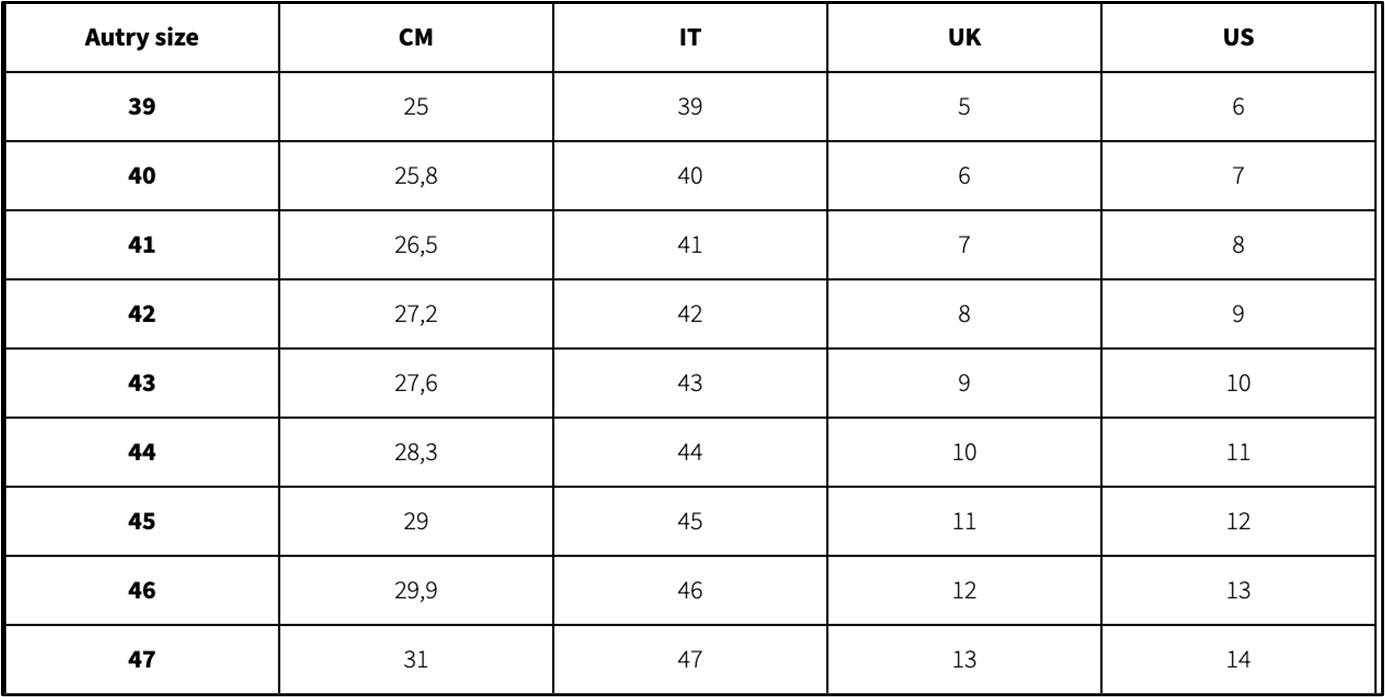Click the IT column header
This screenshot has width=1385, height=697.
[690, 39]
